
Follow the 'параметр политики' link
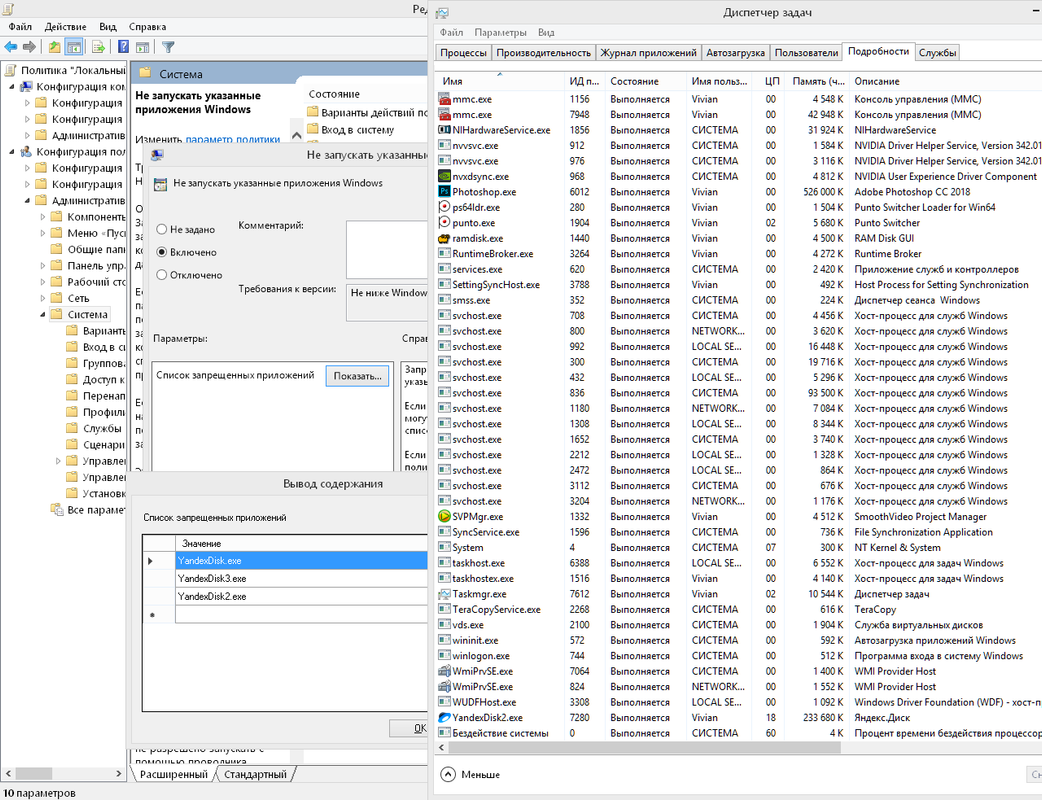point(233,140)
